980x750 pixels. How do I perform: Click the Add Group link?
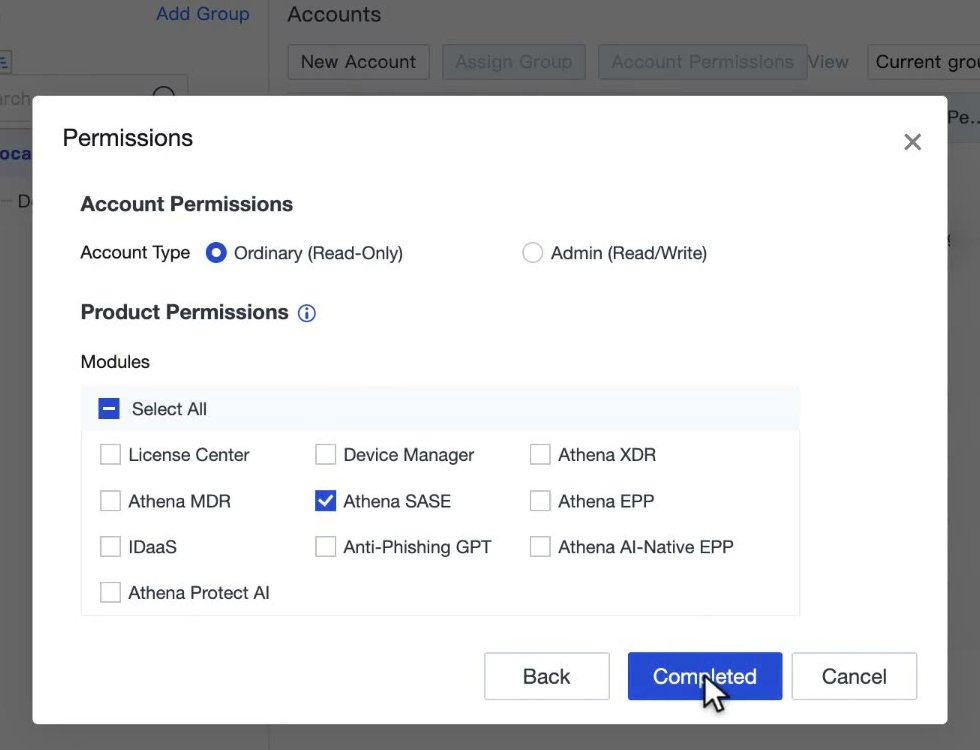point(202,14)
